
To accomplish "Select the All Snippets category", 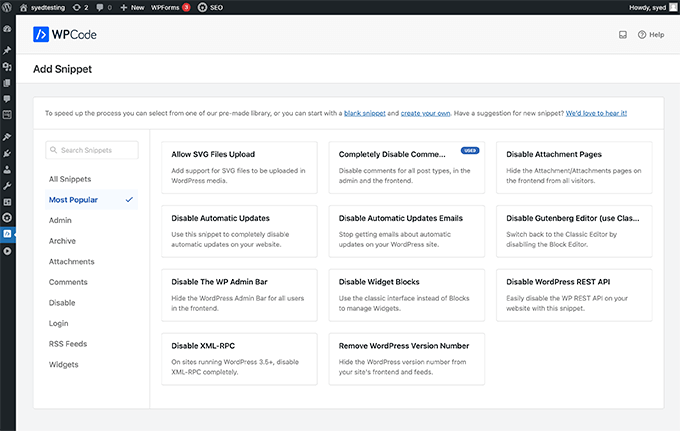I will (71, 178).
